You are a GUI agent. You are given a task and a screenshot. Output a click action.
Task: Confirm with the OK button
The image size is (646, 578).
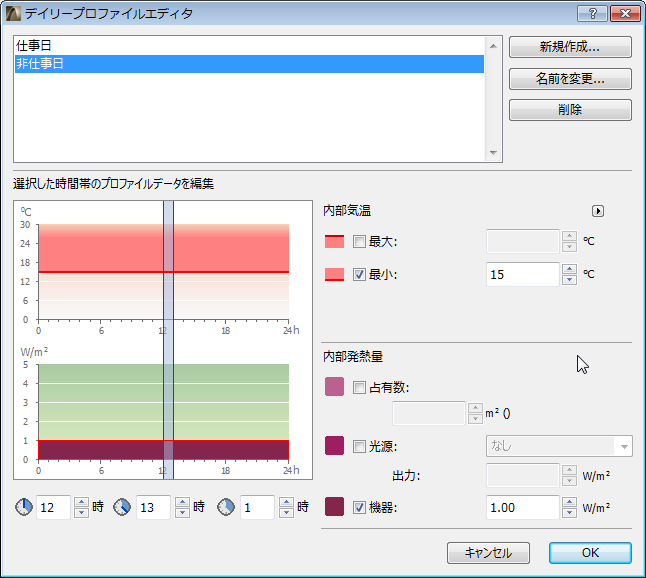pyautogui.click(x=590, y=553)
